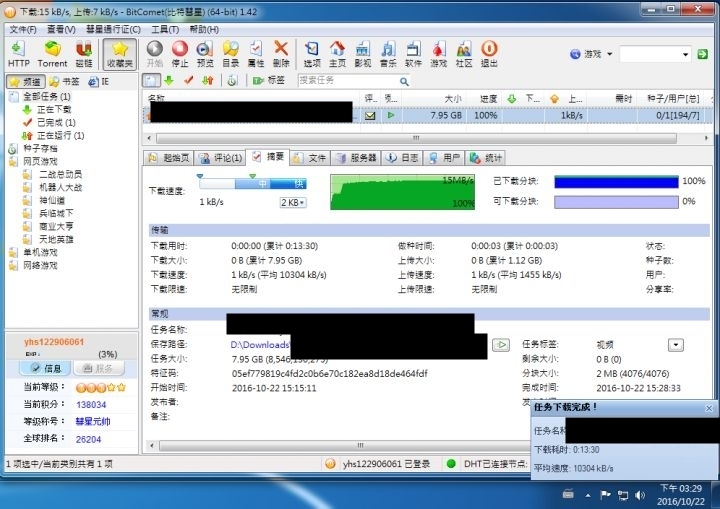Switch to 日志 tab
Screen dimensions: 720x509
click(x=402, y=158)
